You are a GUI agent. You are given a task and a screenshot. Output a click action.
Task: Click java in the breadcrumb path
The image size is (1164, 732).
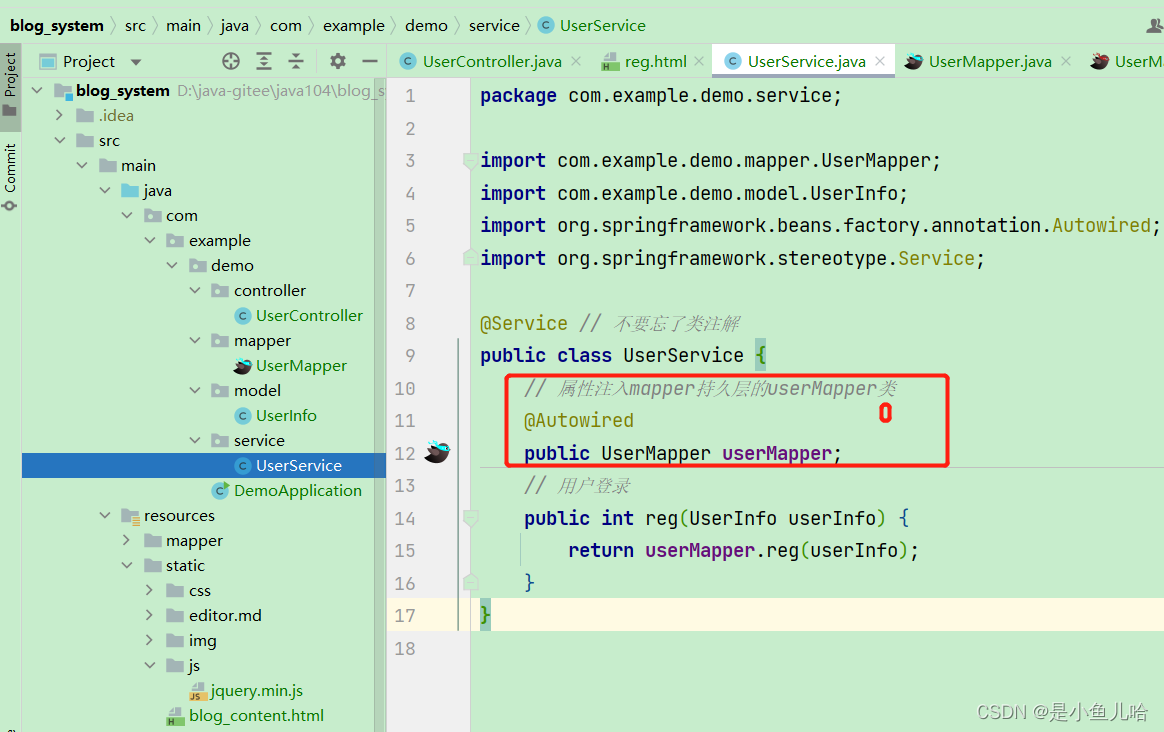(x=235, y=25)
